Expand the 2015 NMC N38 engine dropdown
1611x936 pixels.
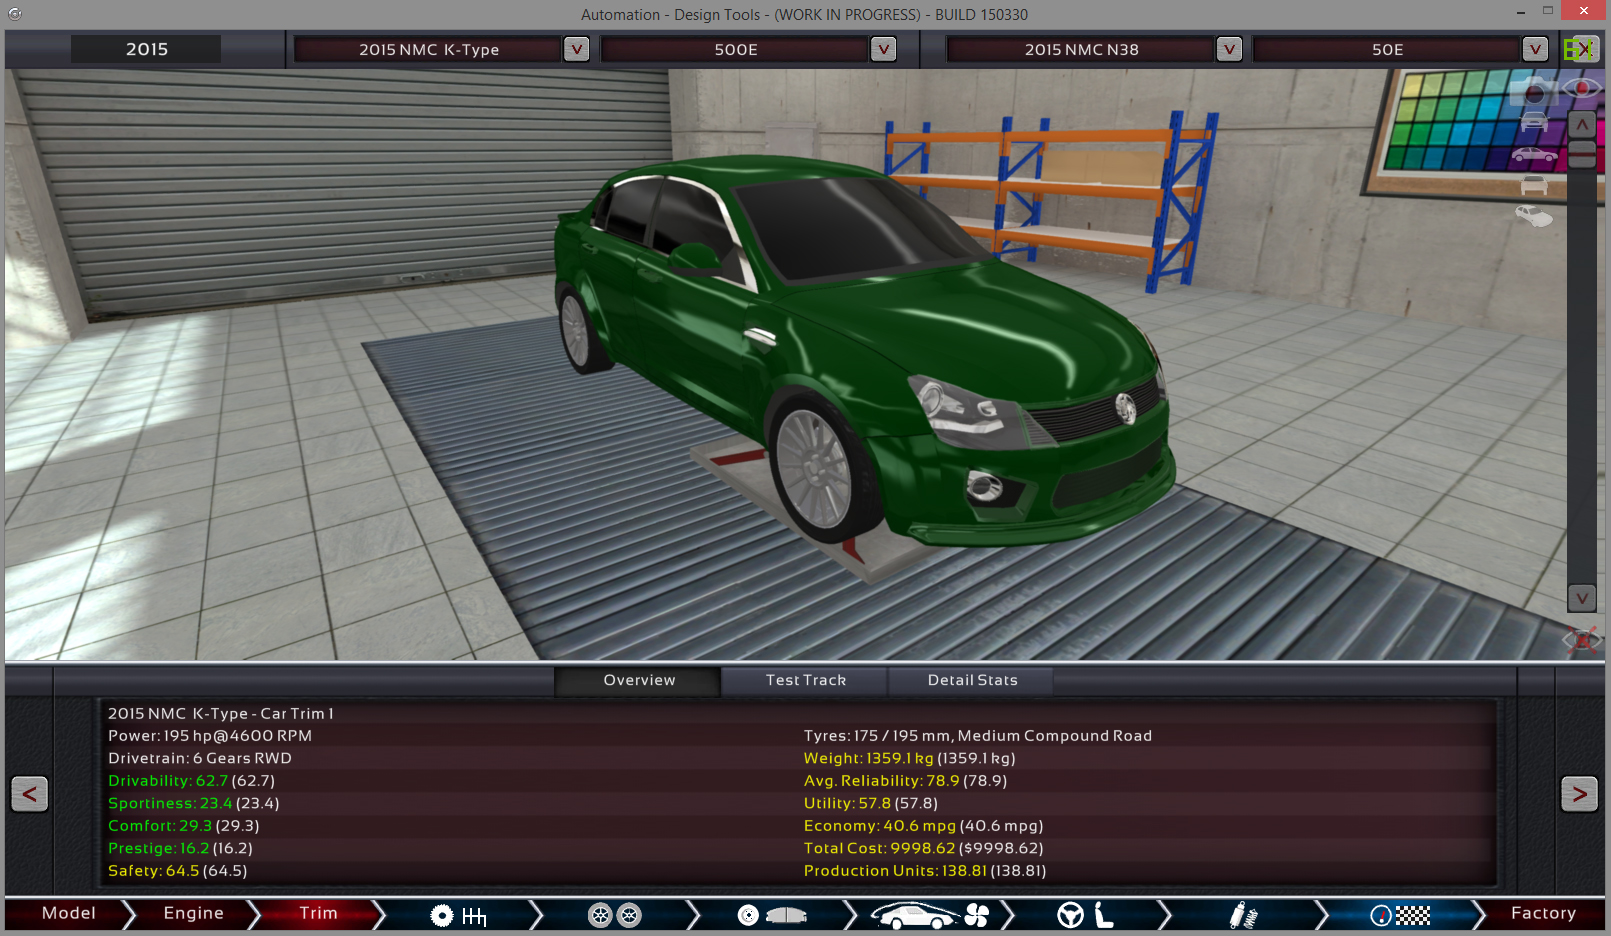point(1229,49)
